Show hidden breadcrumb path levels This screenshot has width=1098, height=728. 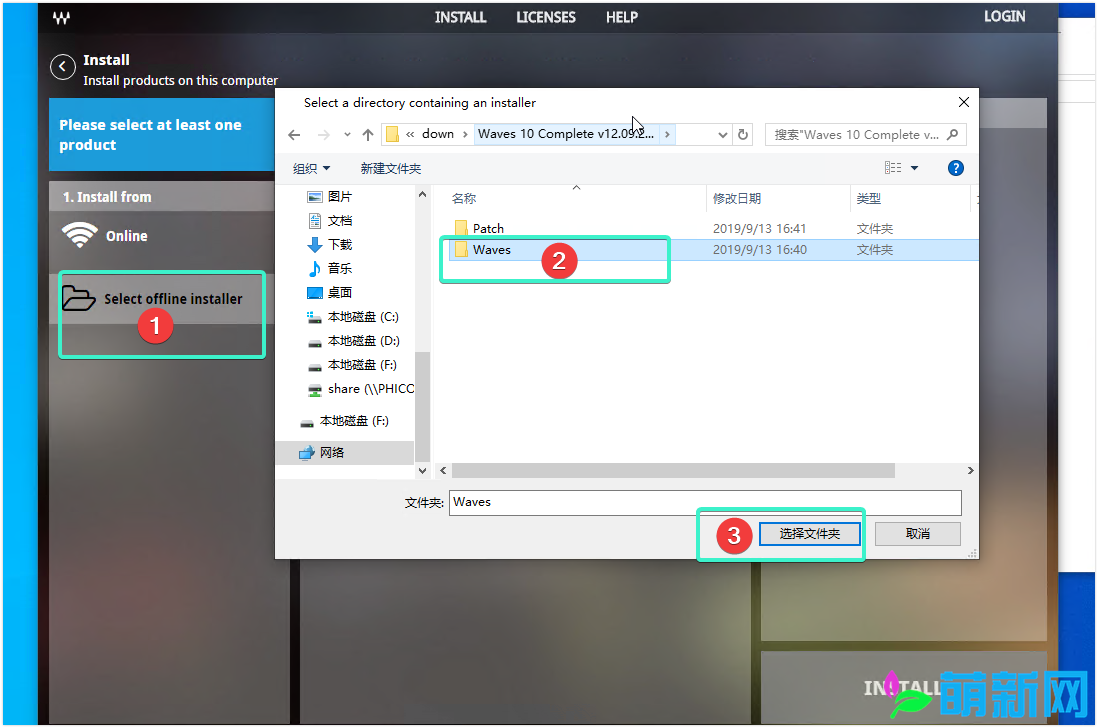[410, 134]
